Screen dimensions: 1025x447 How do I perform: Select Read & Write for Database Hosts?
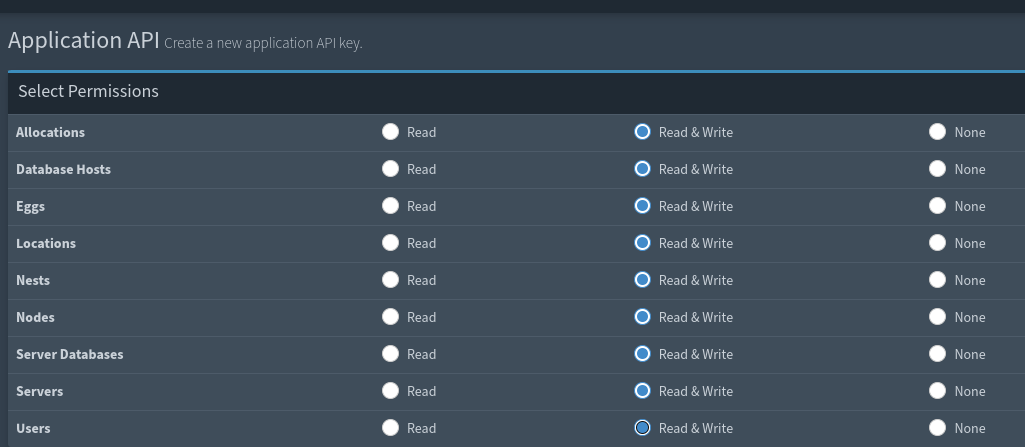(642, 169)
